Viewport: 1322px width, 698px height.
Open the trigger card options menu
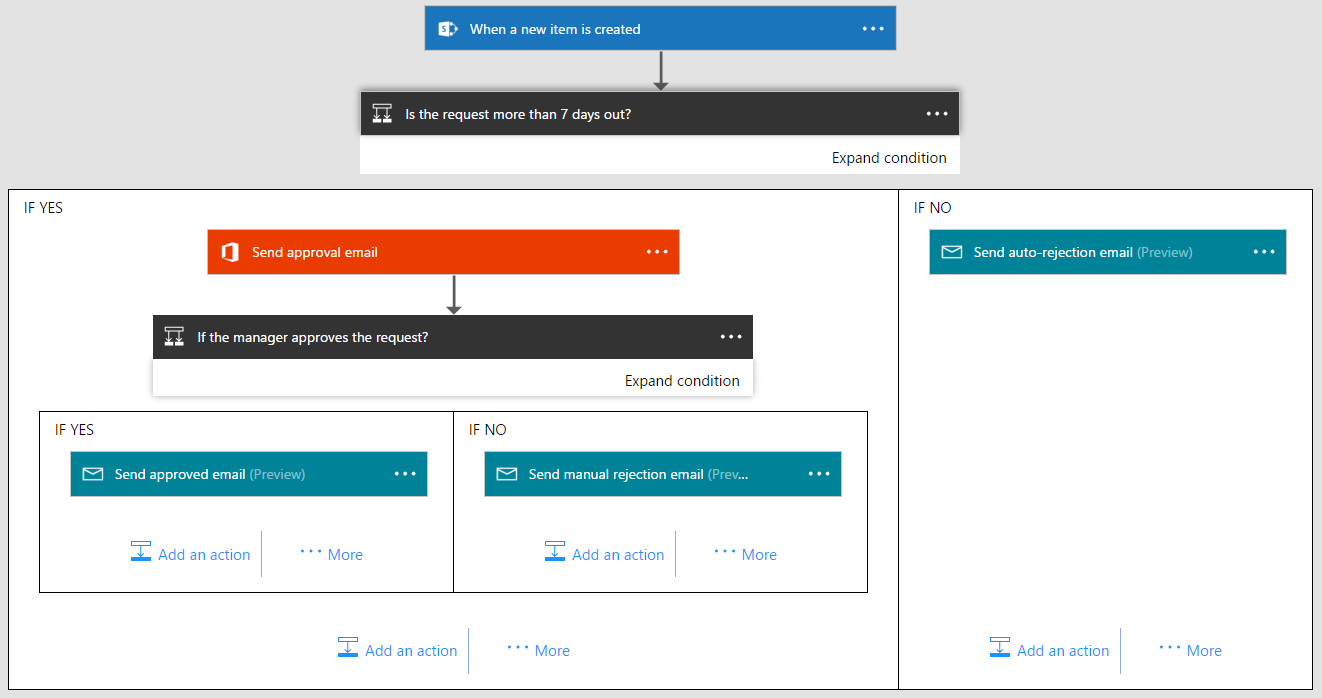[873, 28]
